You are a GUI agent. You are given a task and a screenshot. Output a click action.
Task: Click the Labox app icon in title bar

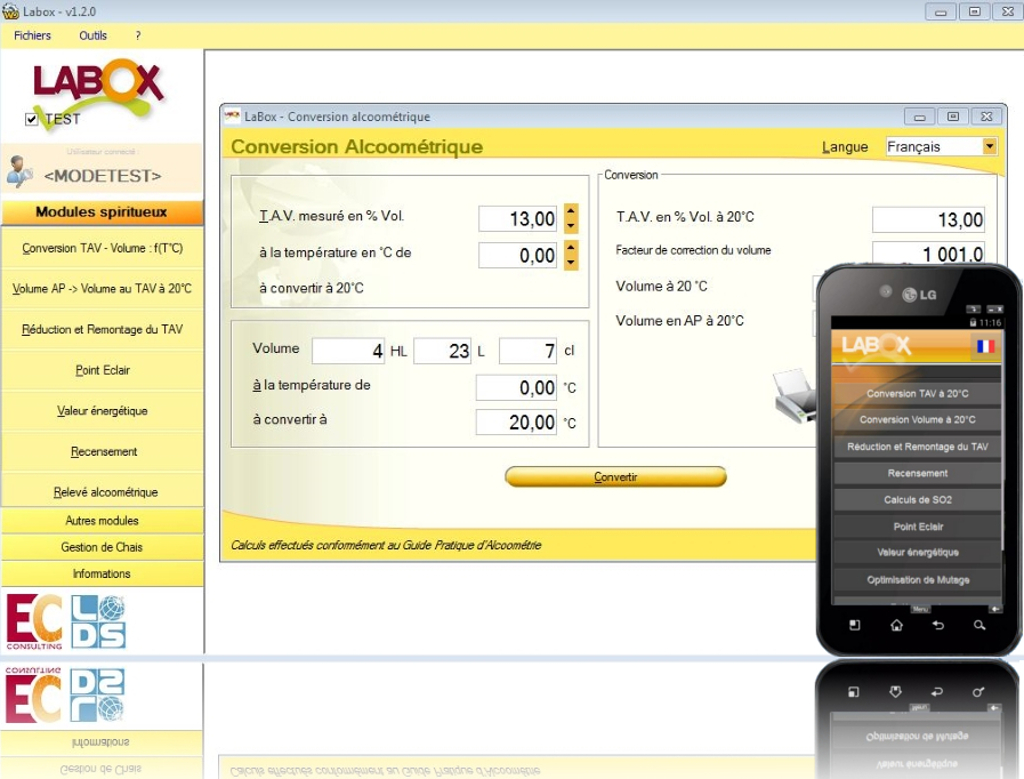[x=10, y=11]
